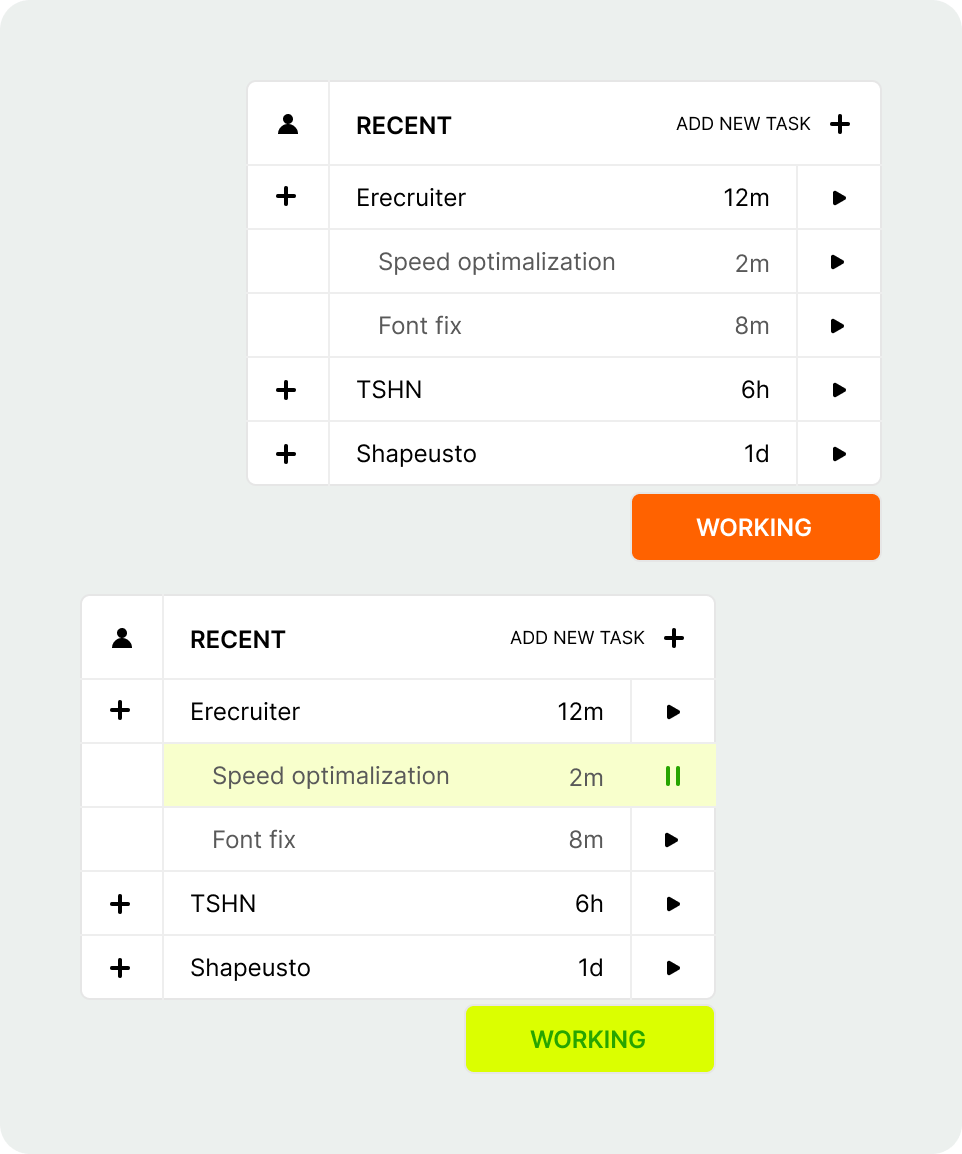Start Font fix timer in top panel
The image size is (962, 1154).
tap(838, 326)
